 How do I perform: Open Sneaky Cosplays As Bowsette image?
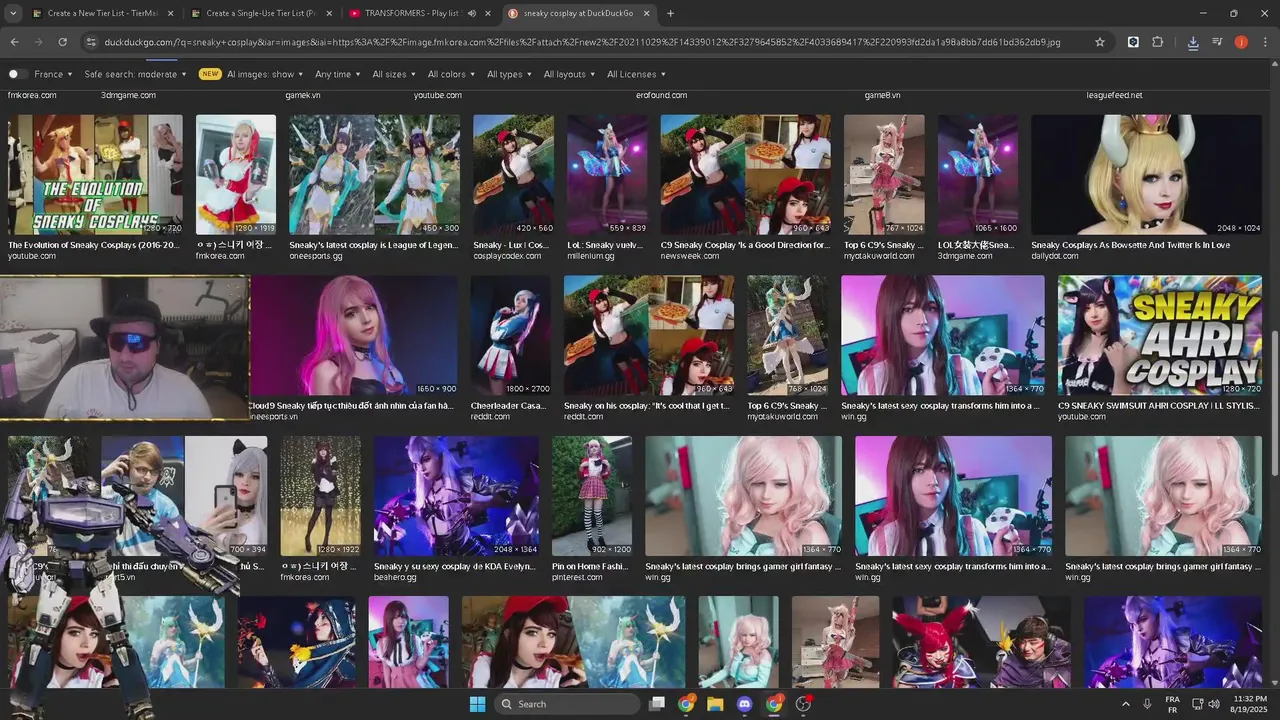click(x=1146, y=174)
